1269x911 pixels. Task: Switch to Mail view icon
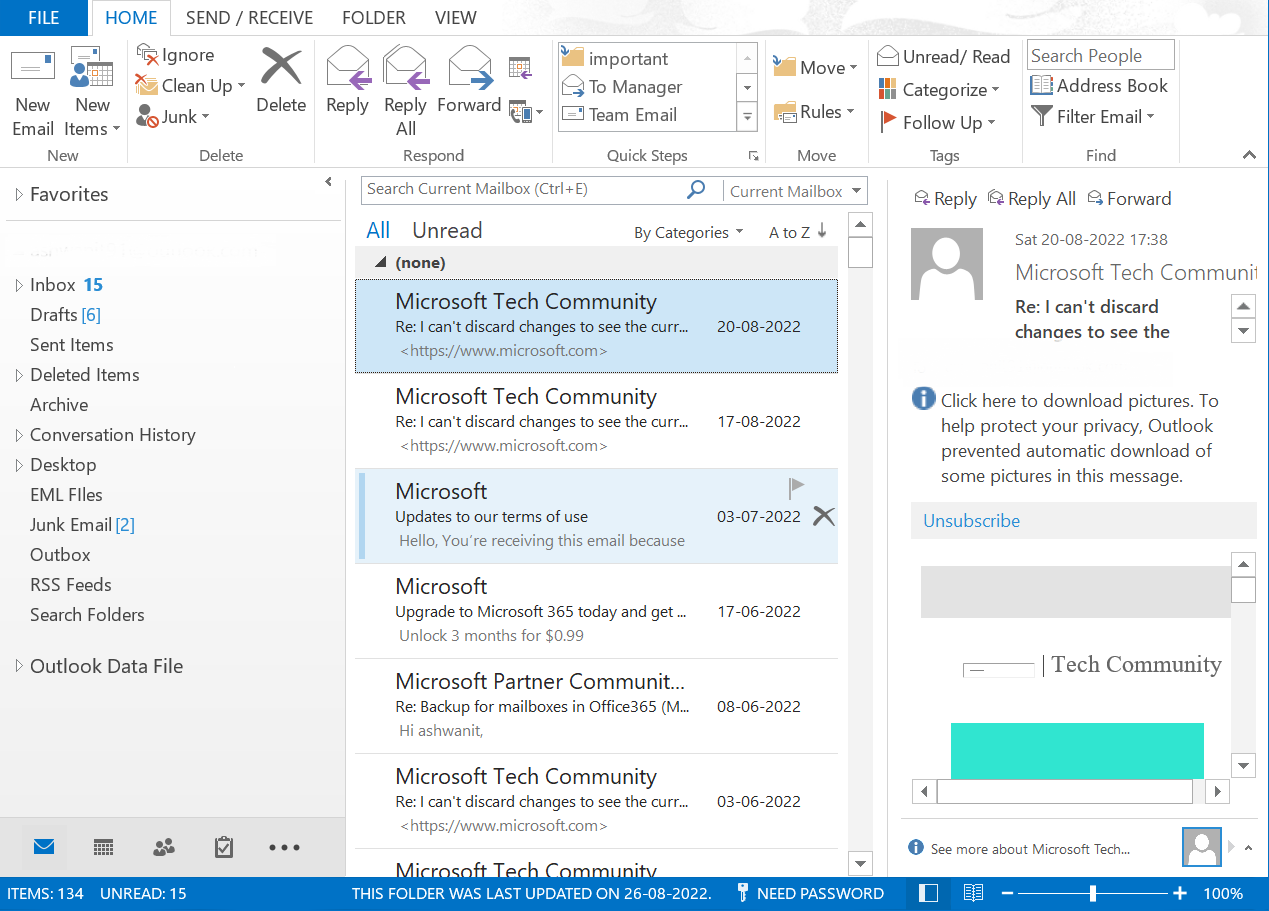click(x=43, y=847)
